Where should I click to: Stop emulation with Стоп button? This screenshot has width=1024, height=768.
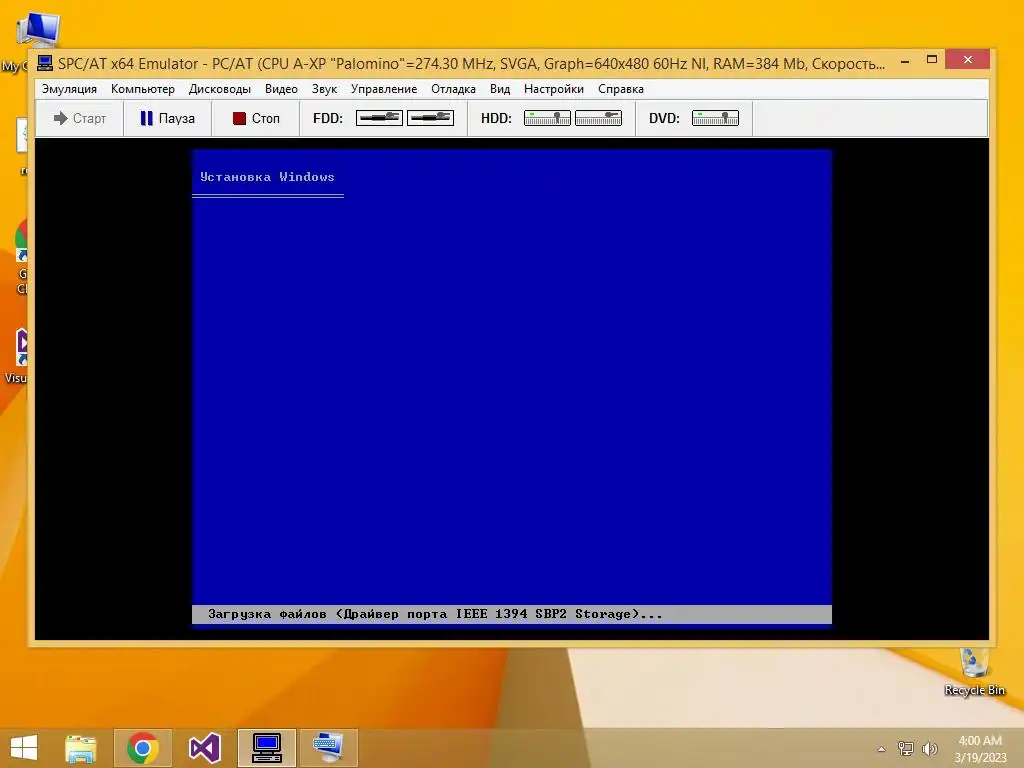255,118
